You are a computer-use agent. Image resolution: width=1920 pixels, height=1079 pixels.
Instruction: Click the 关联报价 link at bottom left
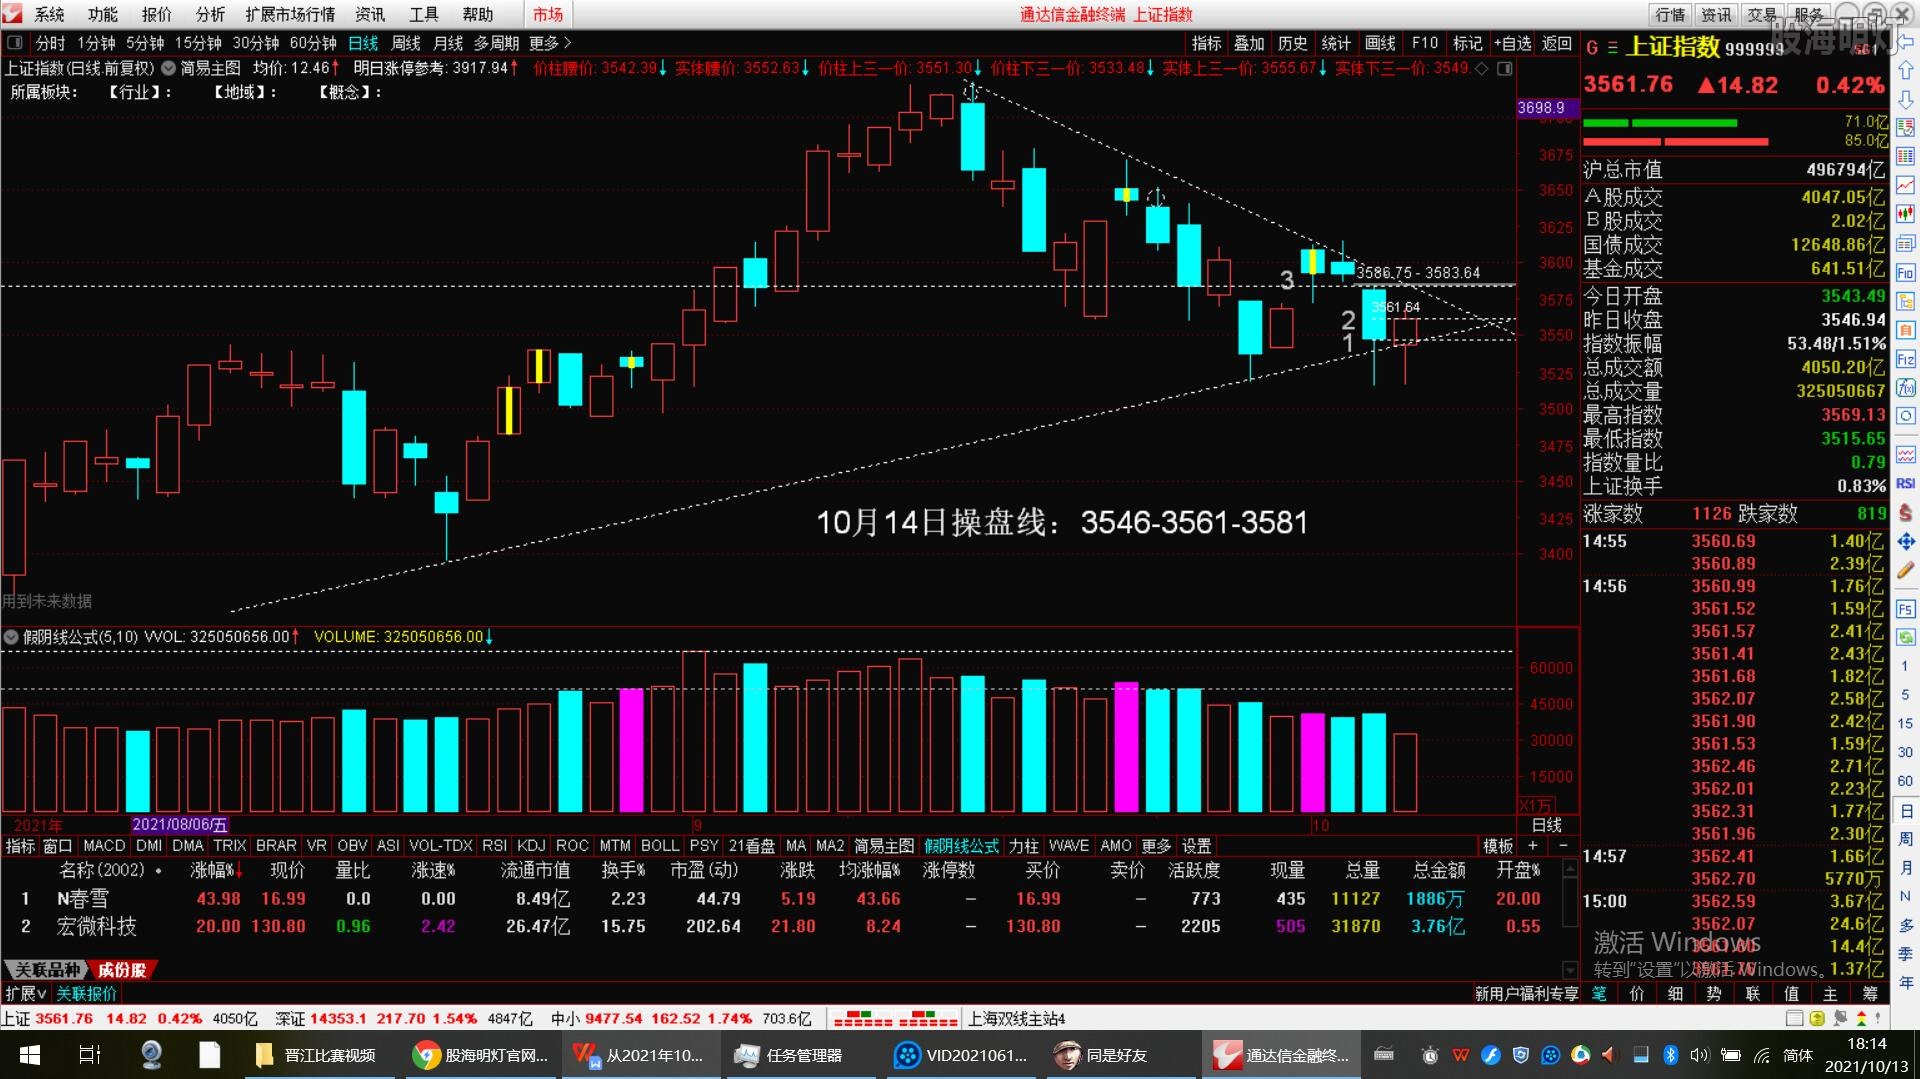point(86,993)
